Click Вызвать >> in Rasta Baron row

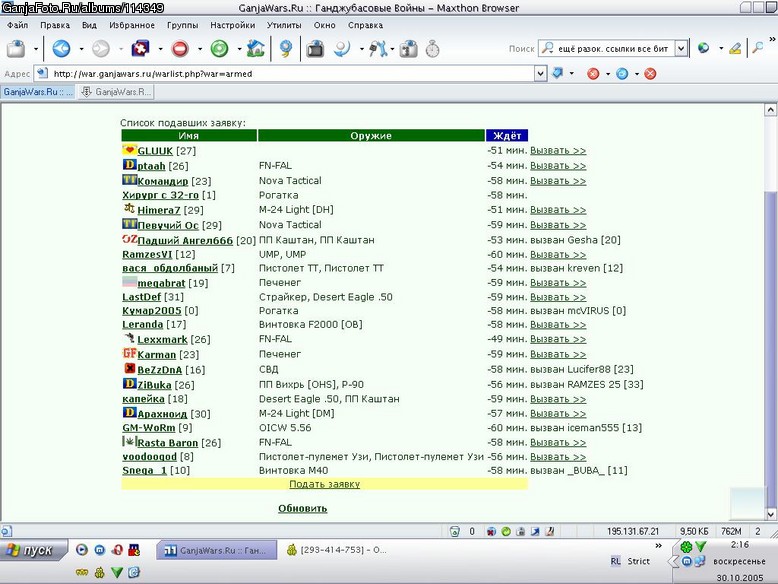pos(558,442)
